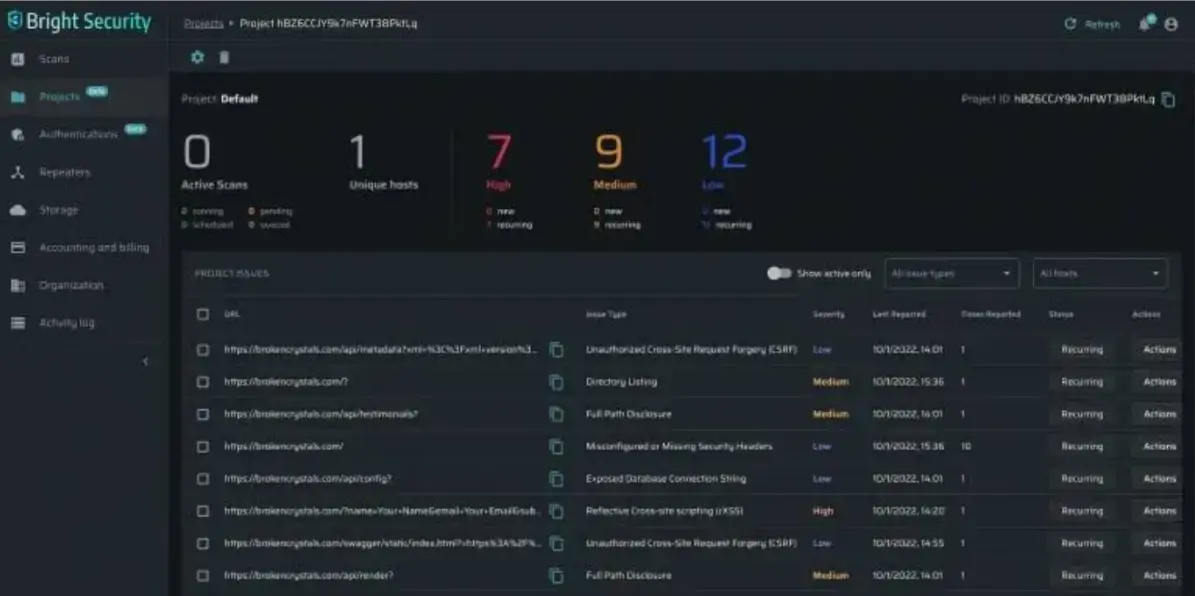This screenshot has height=596, width=1195.
Task: Copy URL of the api/render issue
Action: (x=556, y=575)
